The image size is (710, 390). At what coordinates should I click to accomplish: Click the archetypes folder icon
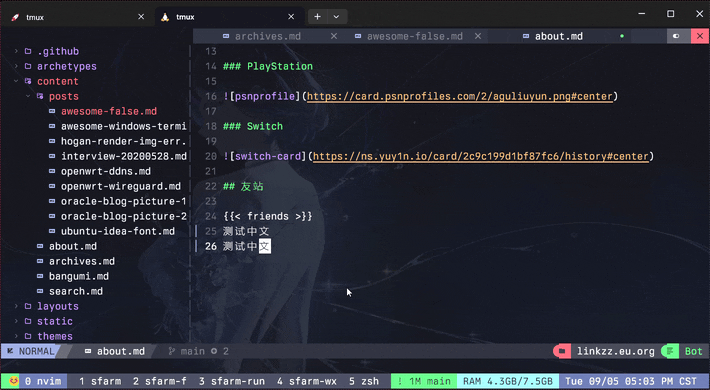28,66
